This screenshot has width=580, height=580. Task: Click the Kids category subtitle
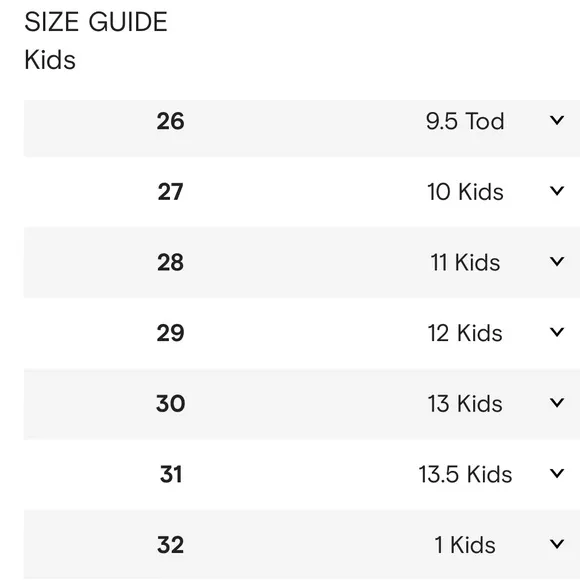50,60
